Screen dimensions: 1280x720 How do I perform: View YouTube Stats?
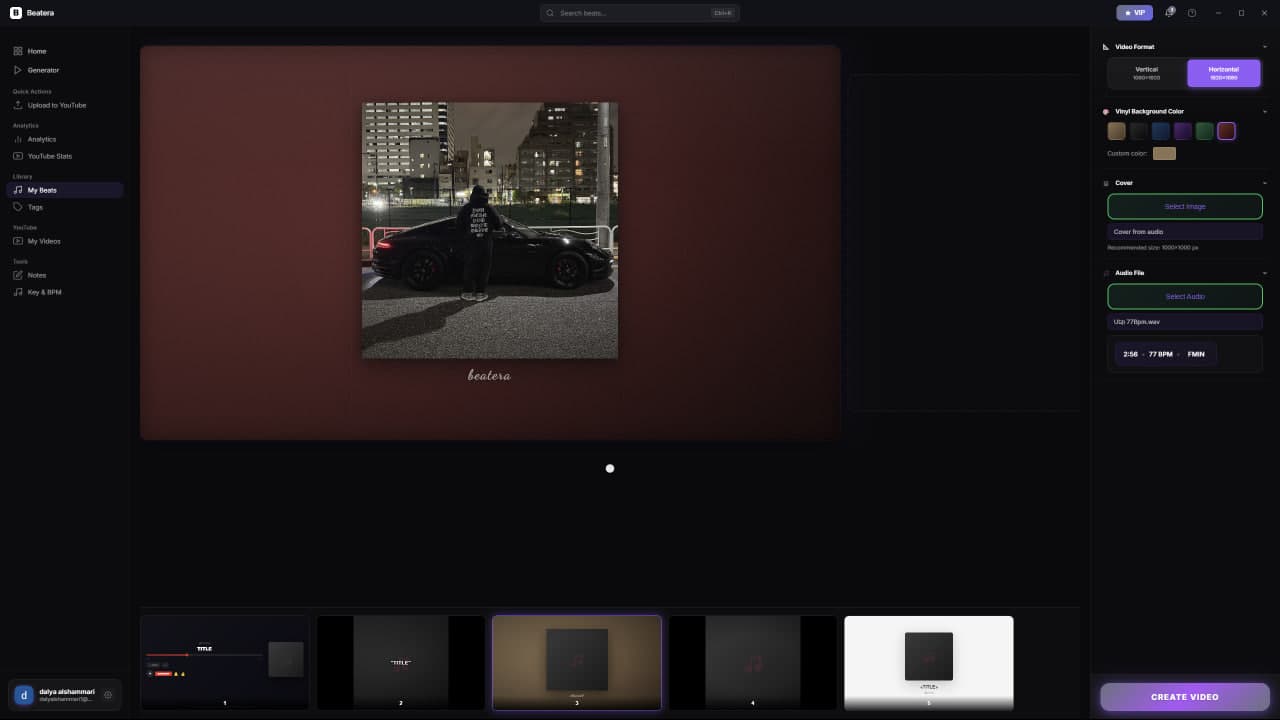click(x=48, y=156)
